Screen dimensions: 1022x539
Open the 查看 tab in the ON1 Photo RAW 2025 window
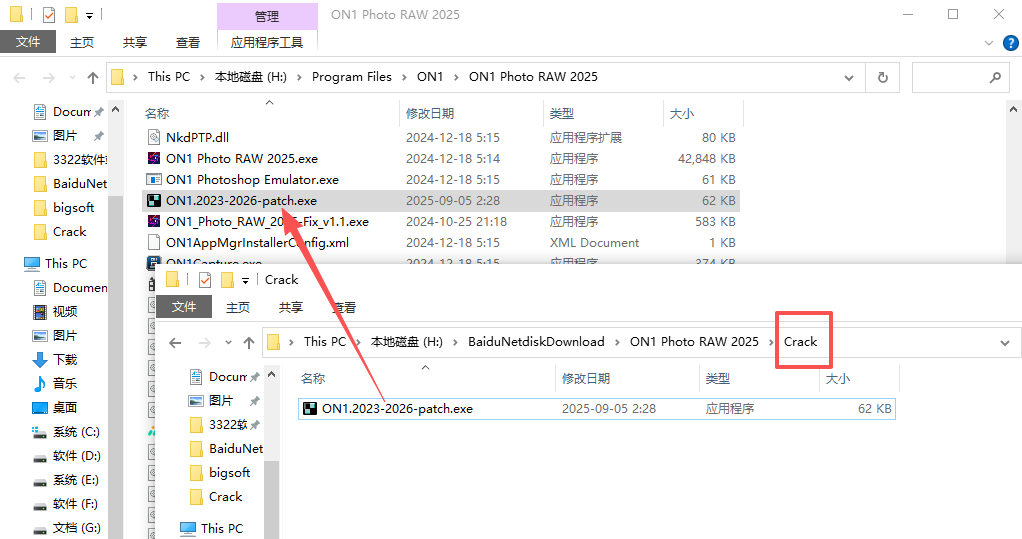pyautogui.click(x=188, y=42)
